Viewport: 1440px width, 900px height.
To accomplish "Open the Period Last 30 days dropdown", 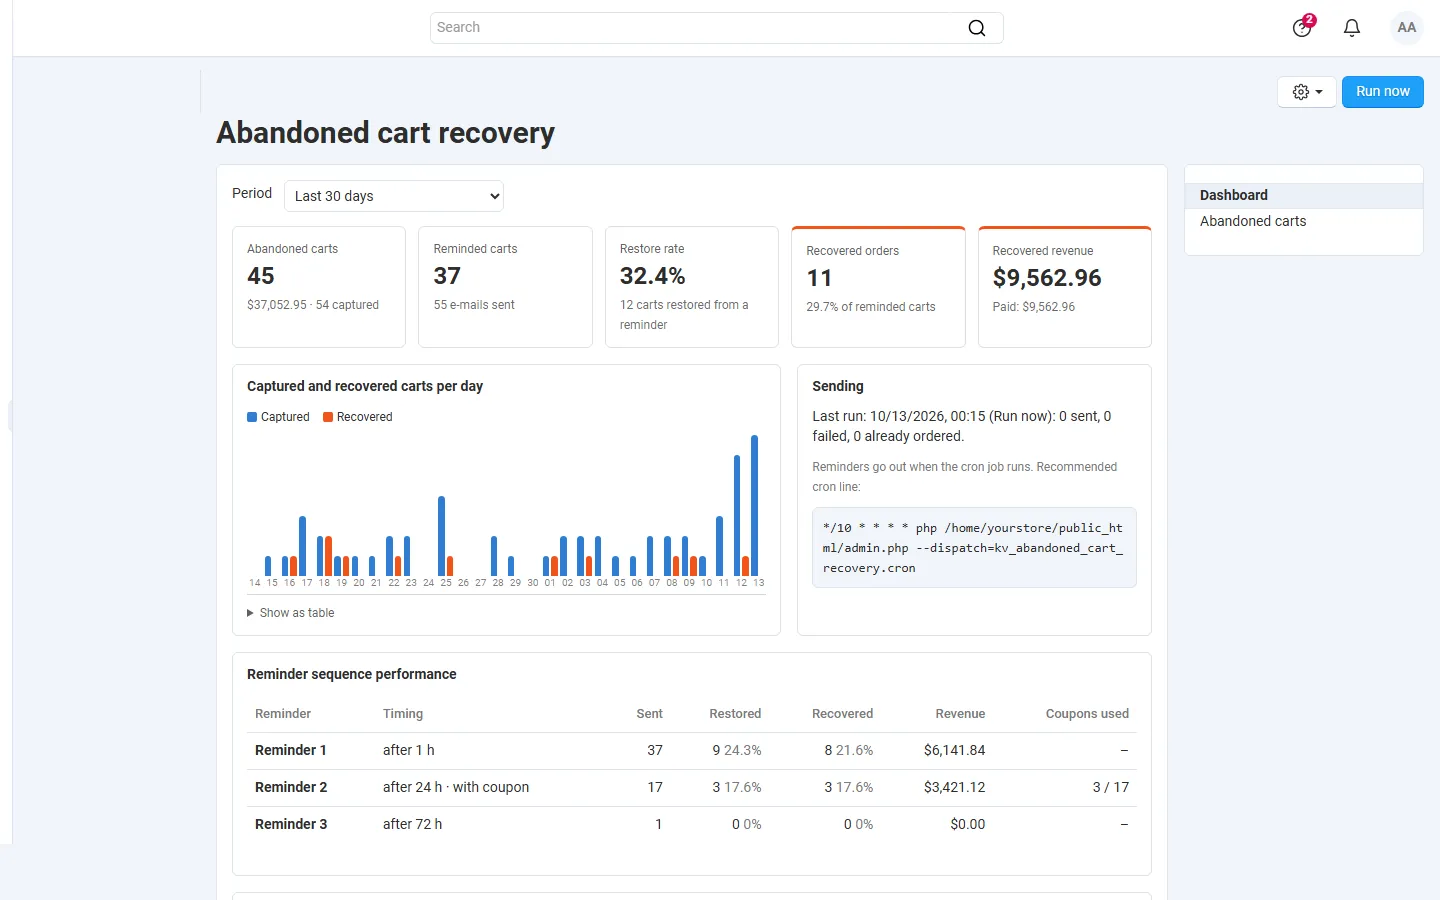I will pos(394,196).
